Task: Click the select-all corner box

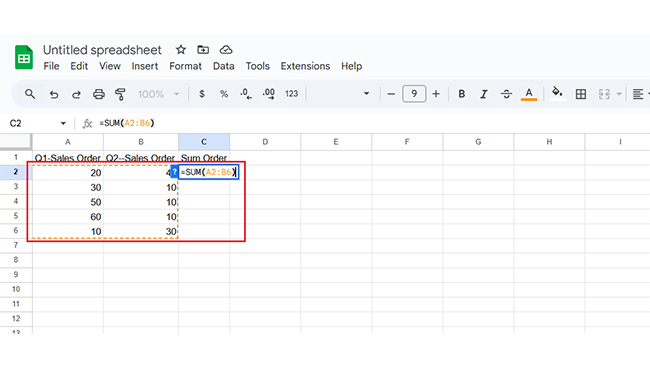Action: pos(16,142)
